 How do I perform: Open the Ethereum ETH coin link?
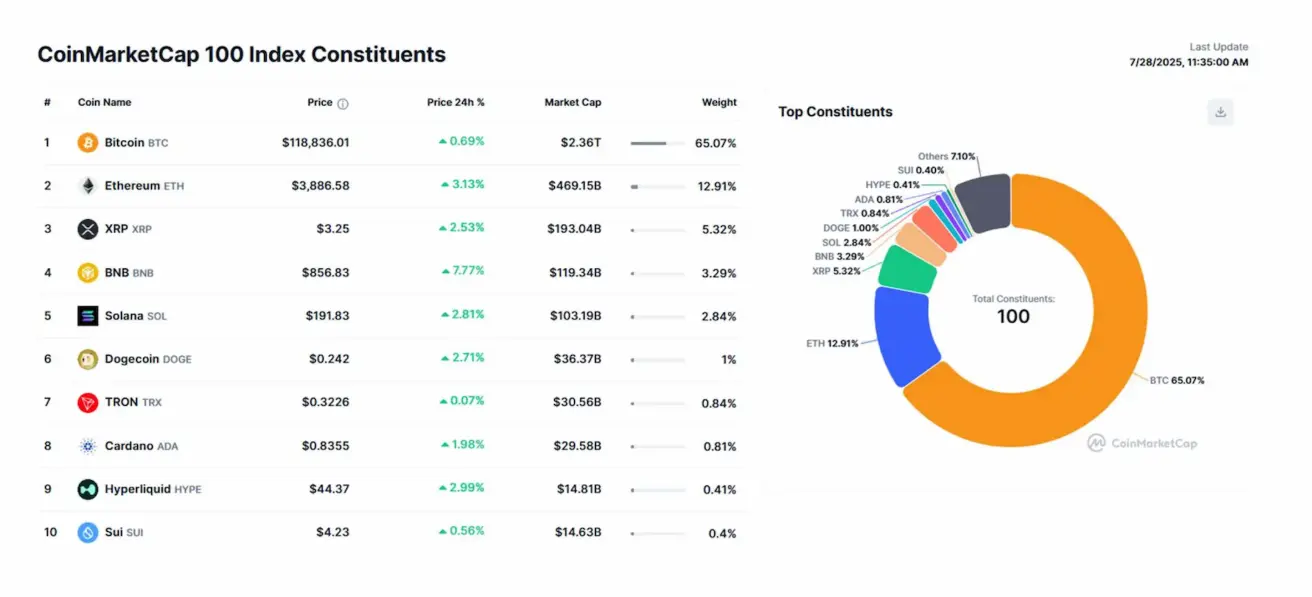click(x=144, y=186)
